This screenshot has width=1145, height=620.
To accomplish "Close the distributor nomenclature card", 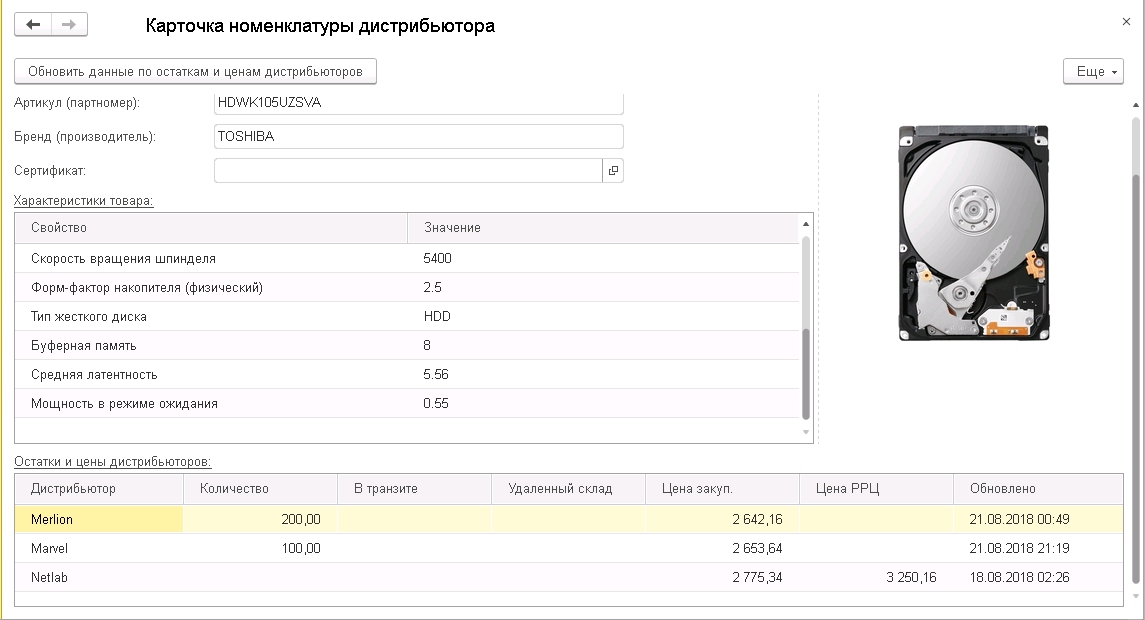I will pyautogui.click(x=1127, y=21).
